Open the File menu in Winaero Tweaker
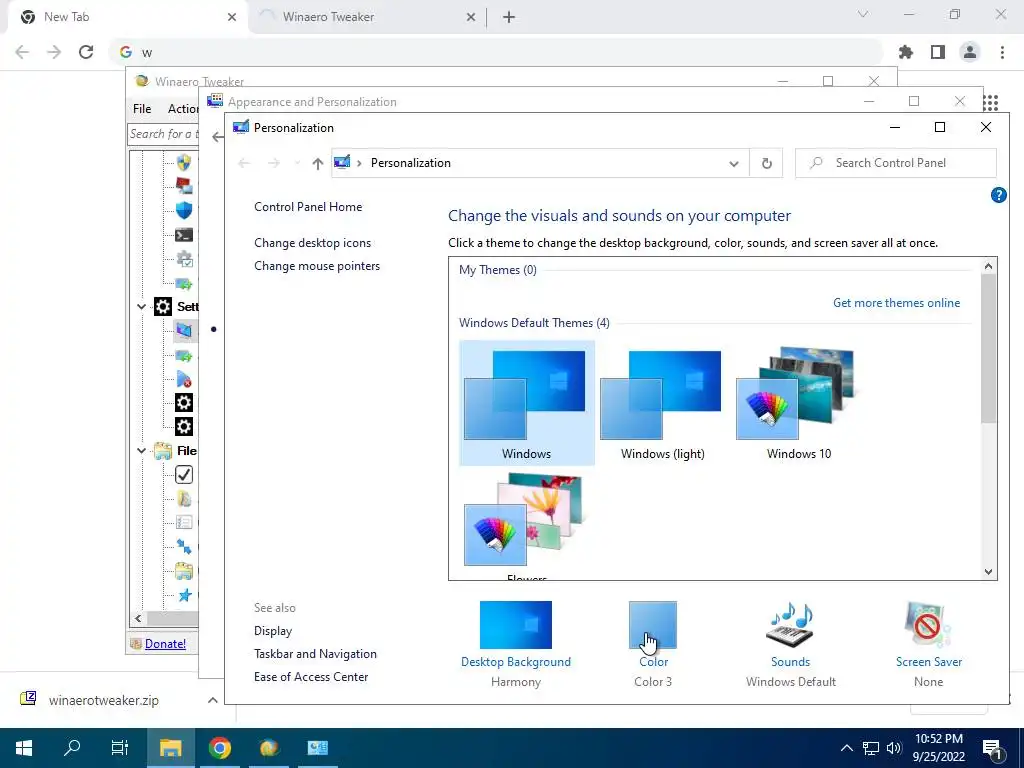The image size is (1024, 768). tap(142, 109)
